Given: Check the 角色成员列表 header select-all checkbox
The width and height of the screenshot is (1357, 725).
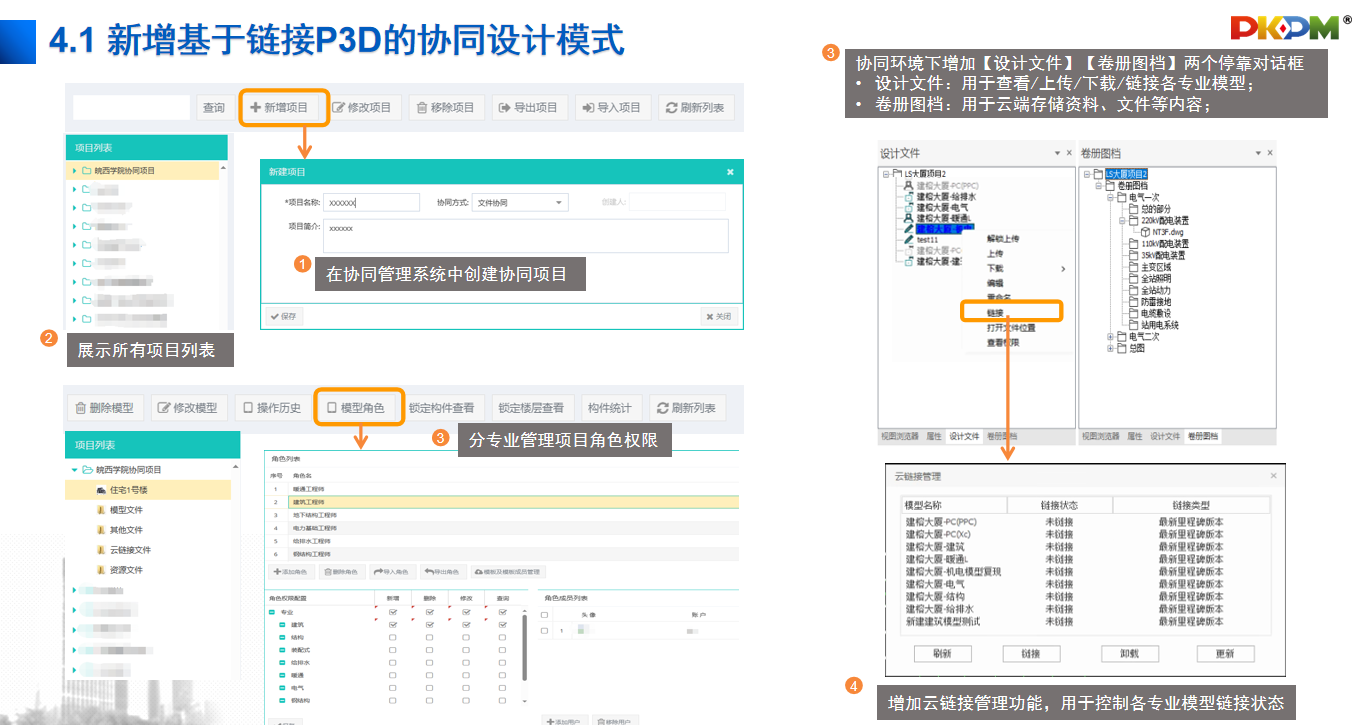Looking at the screenshot, I should [545, 615].
